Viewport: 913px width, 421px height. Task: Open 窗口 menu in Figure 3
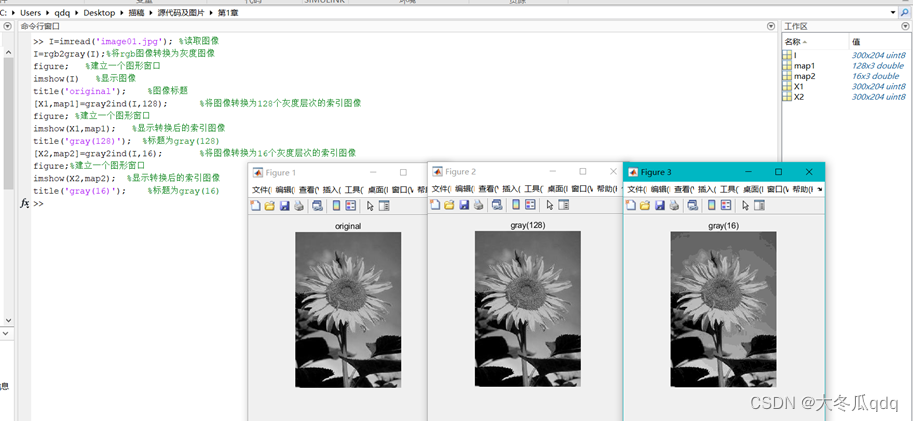[x=777, y=189]
